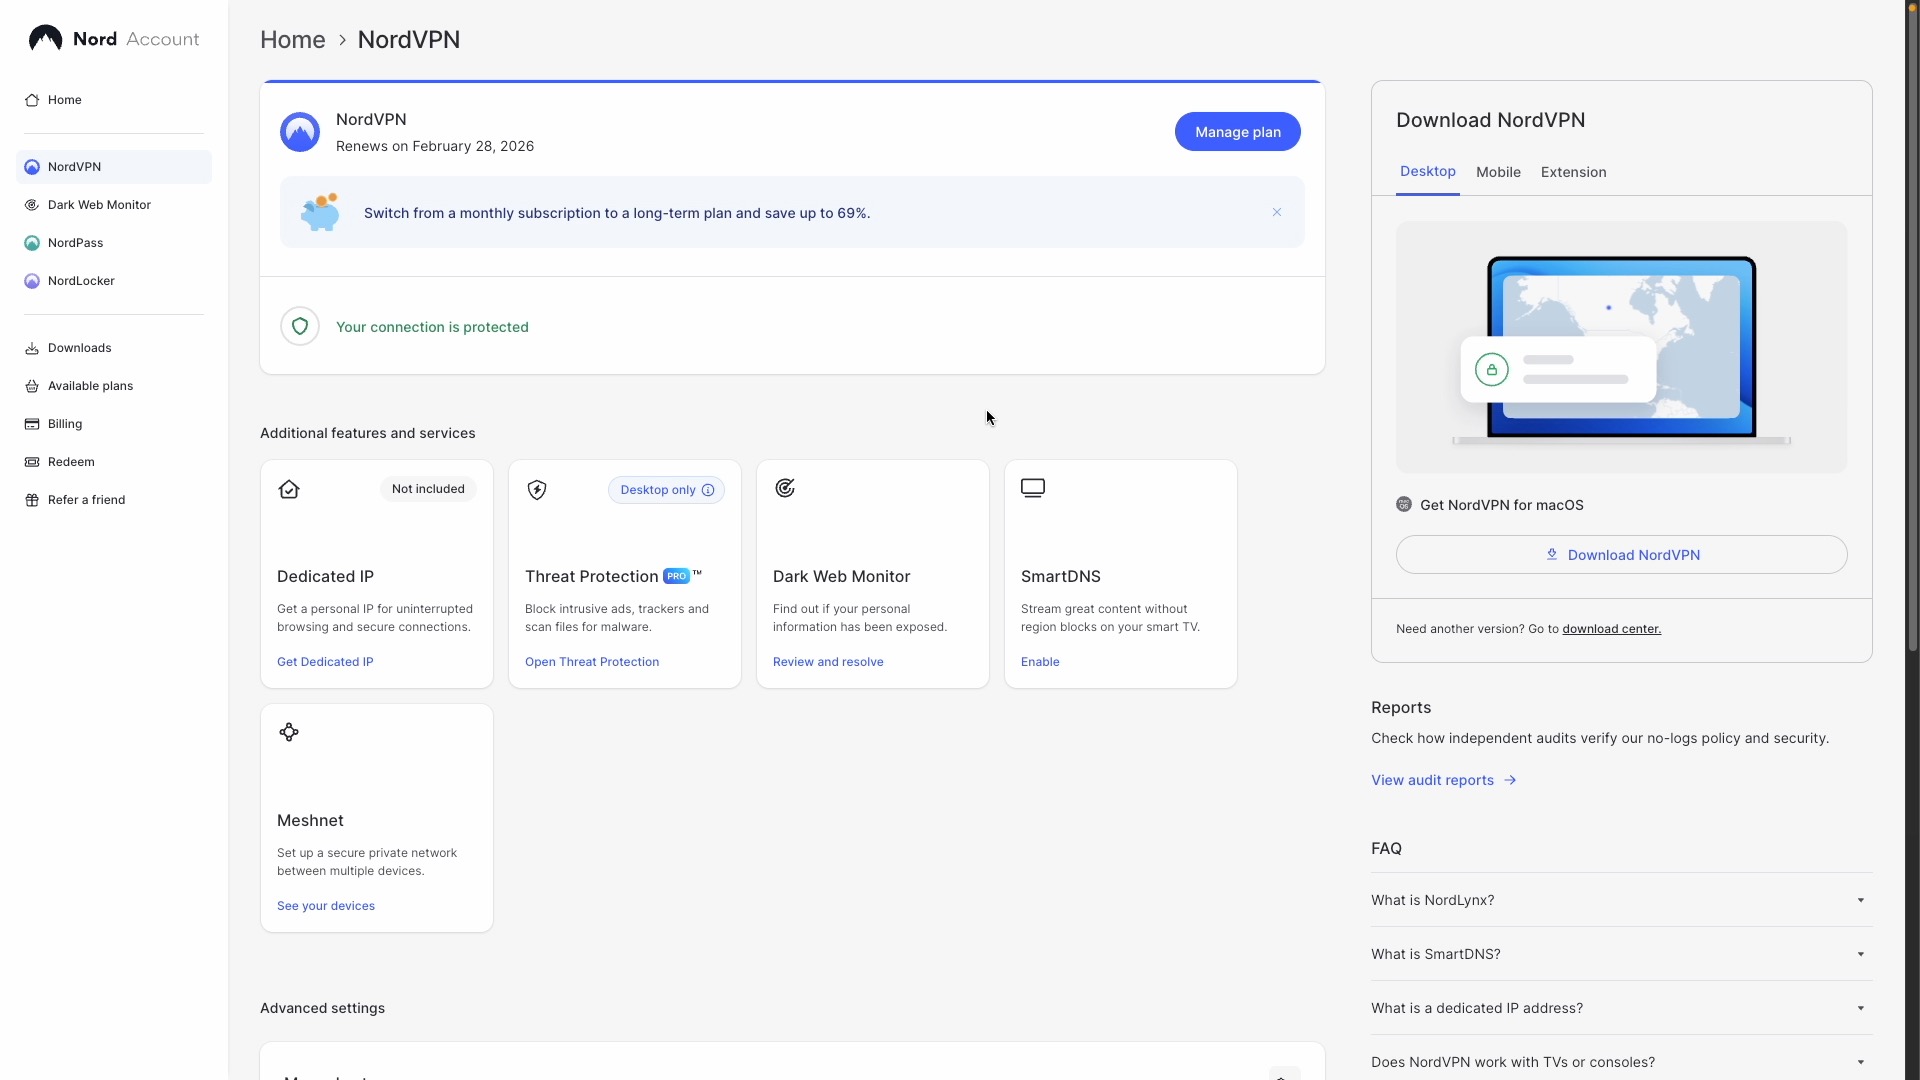1920x1080 pixels.
Task: Dismiss the long-term plan savings banner
Action: pos(1277,212)
